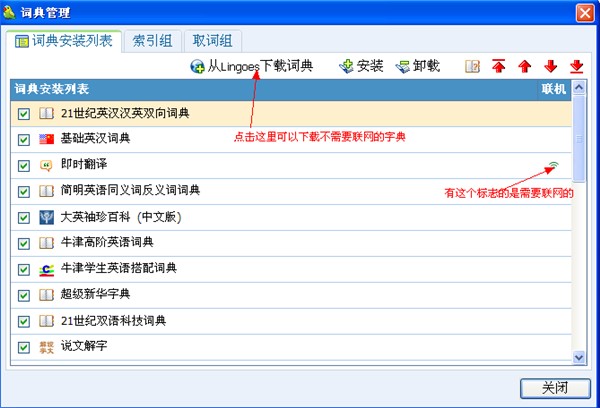Uncheck the 21世纪英汉汉英双向词典 checkbox
Screen dimensions: 600x408
point(24,114)
